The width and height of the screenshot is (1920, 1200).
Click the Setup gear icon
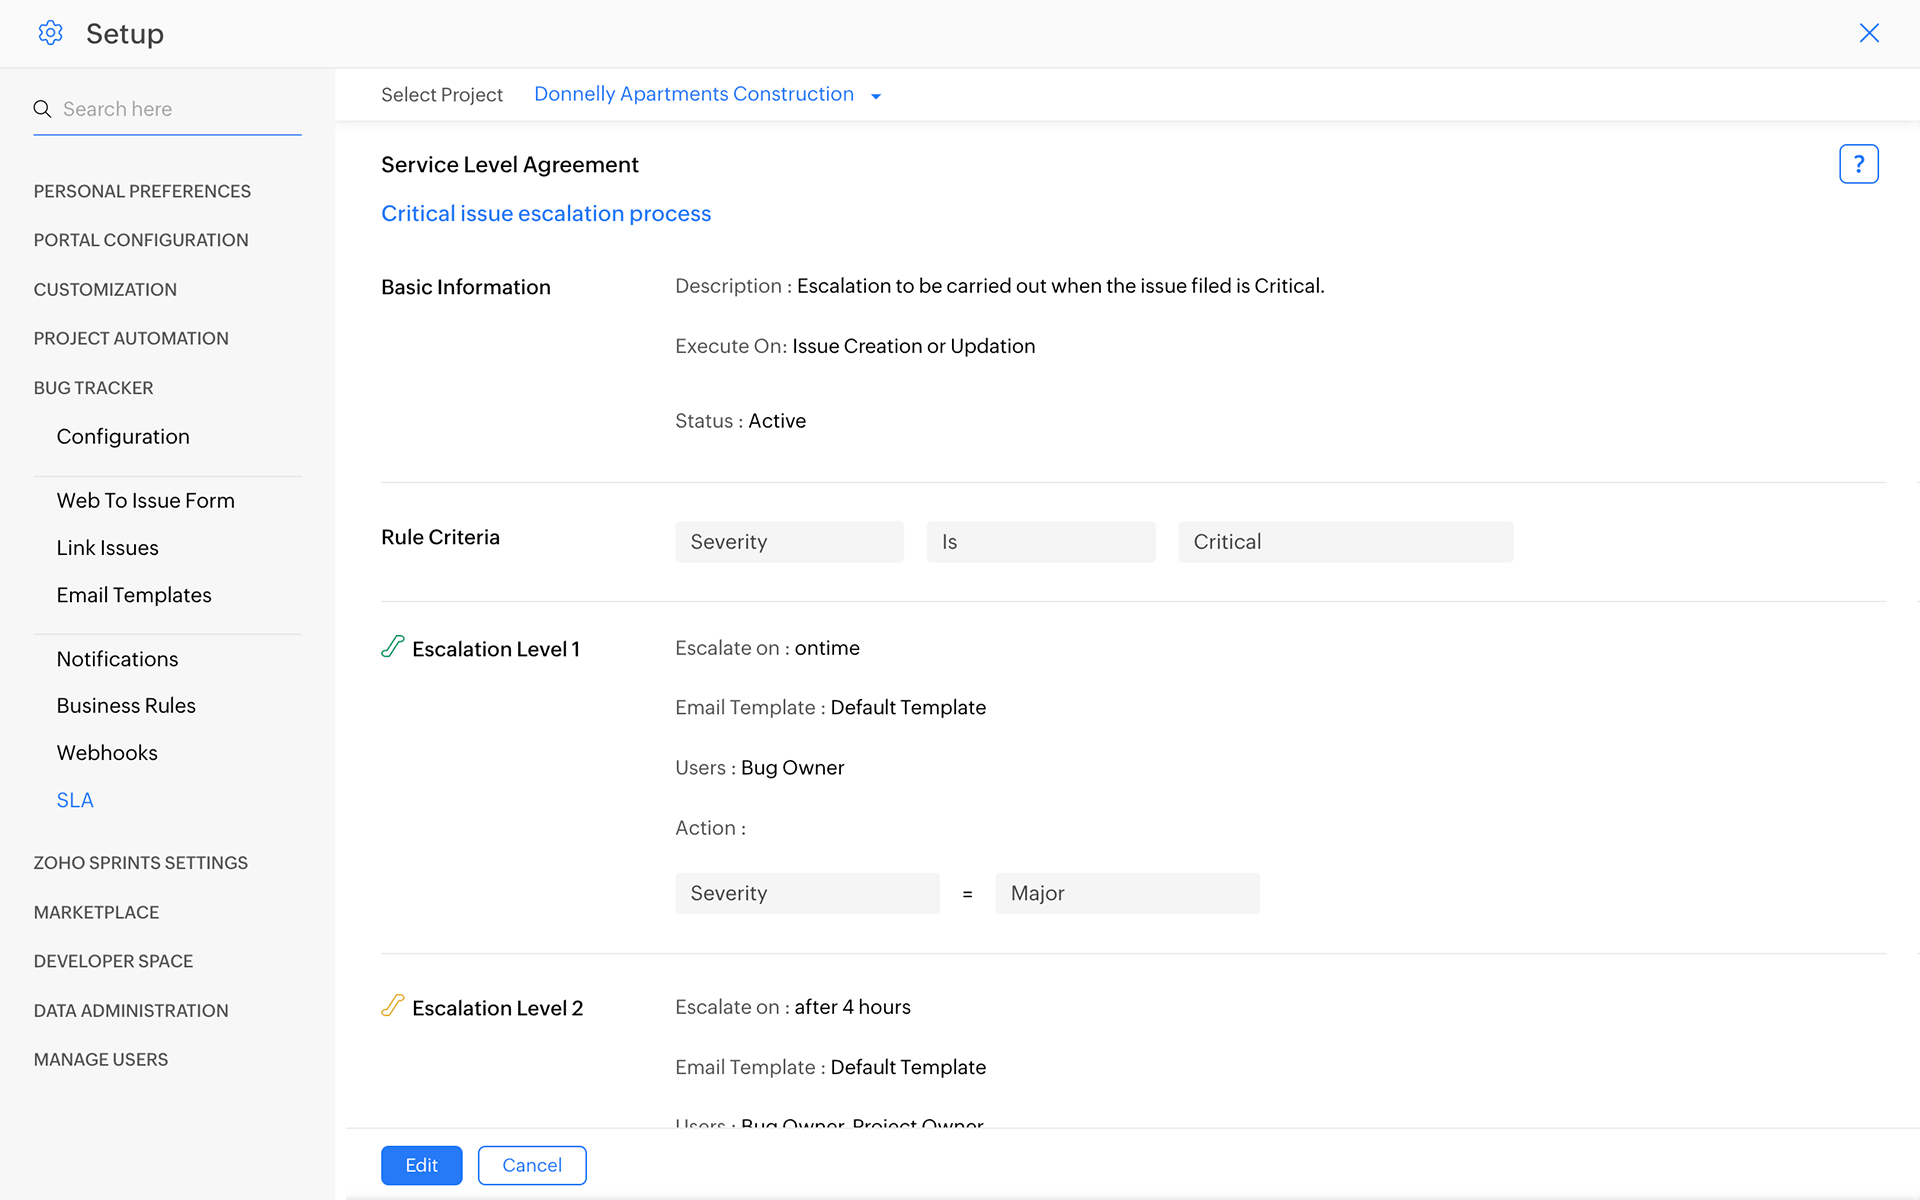[x=50, y=33]
